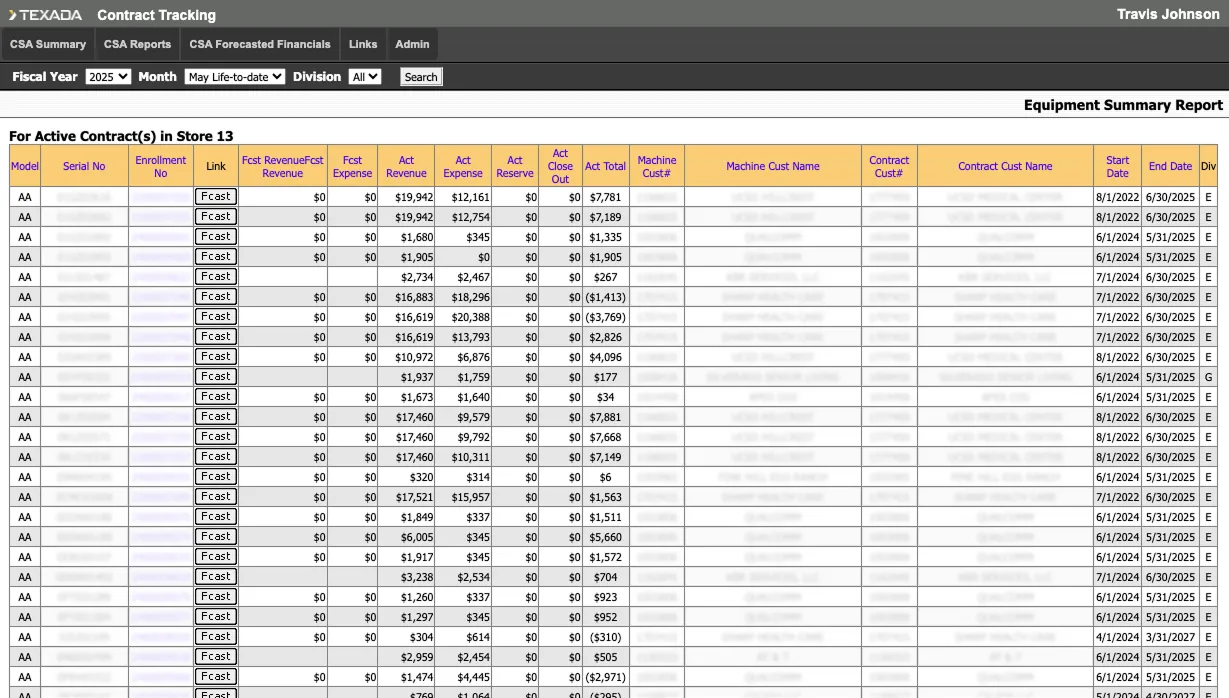Switch to the CSA Summary tab

pyautogui.click(x=48, y=44)
